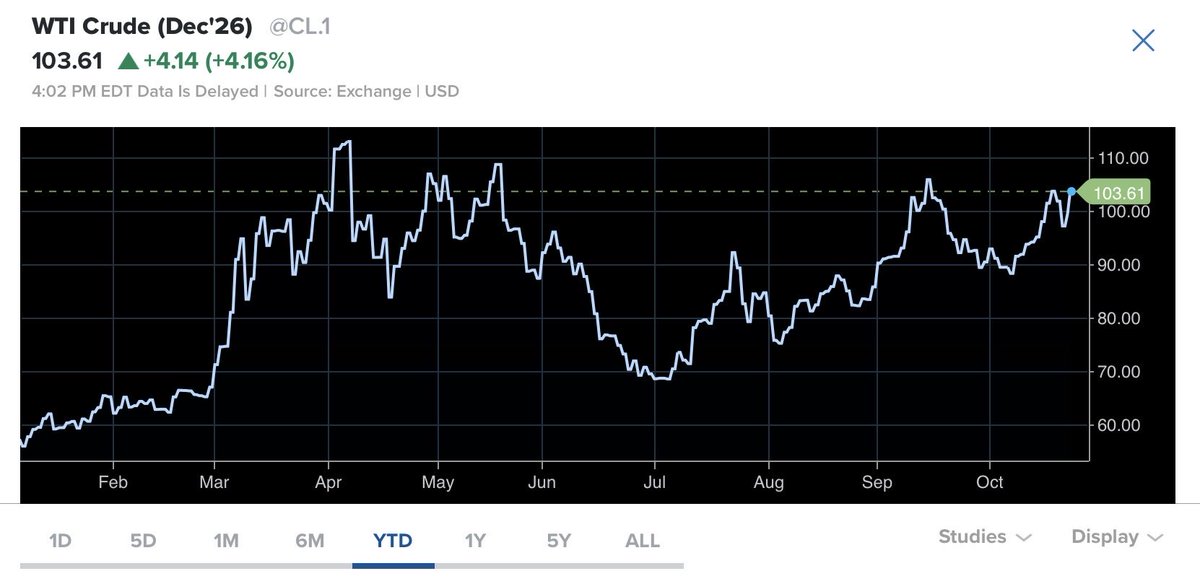This screenshot has height=584, width=1200.
Task: Click the 4:02 PM EDT delayed data note
Action: click(147, 91)
